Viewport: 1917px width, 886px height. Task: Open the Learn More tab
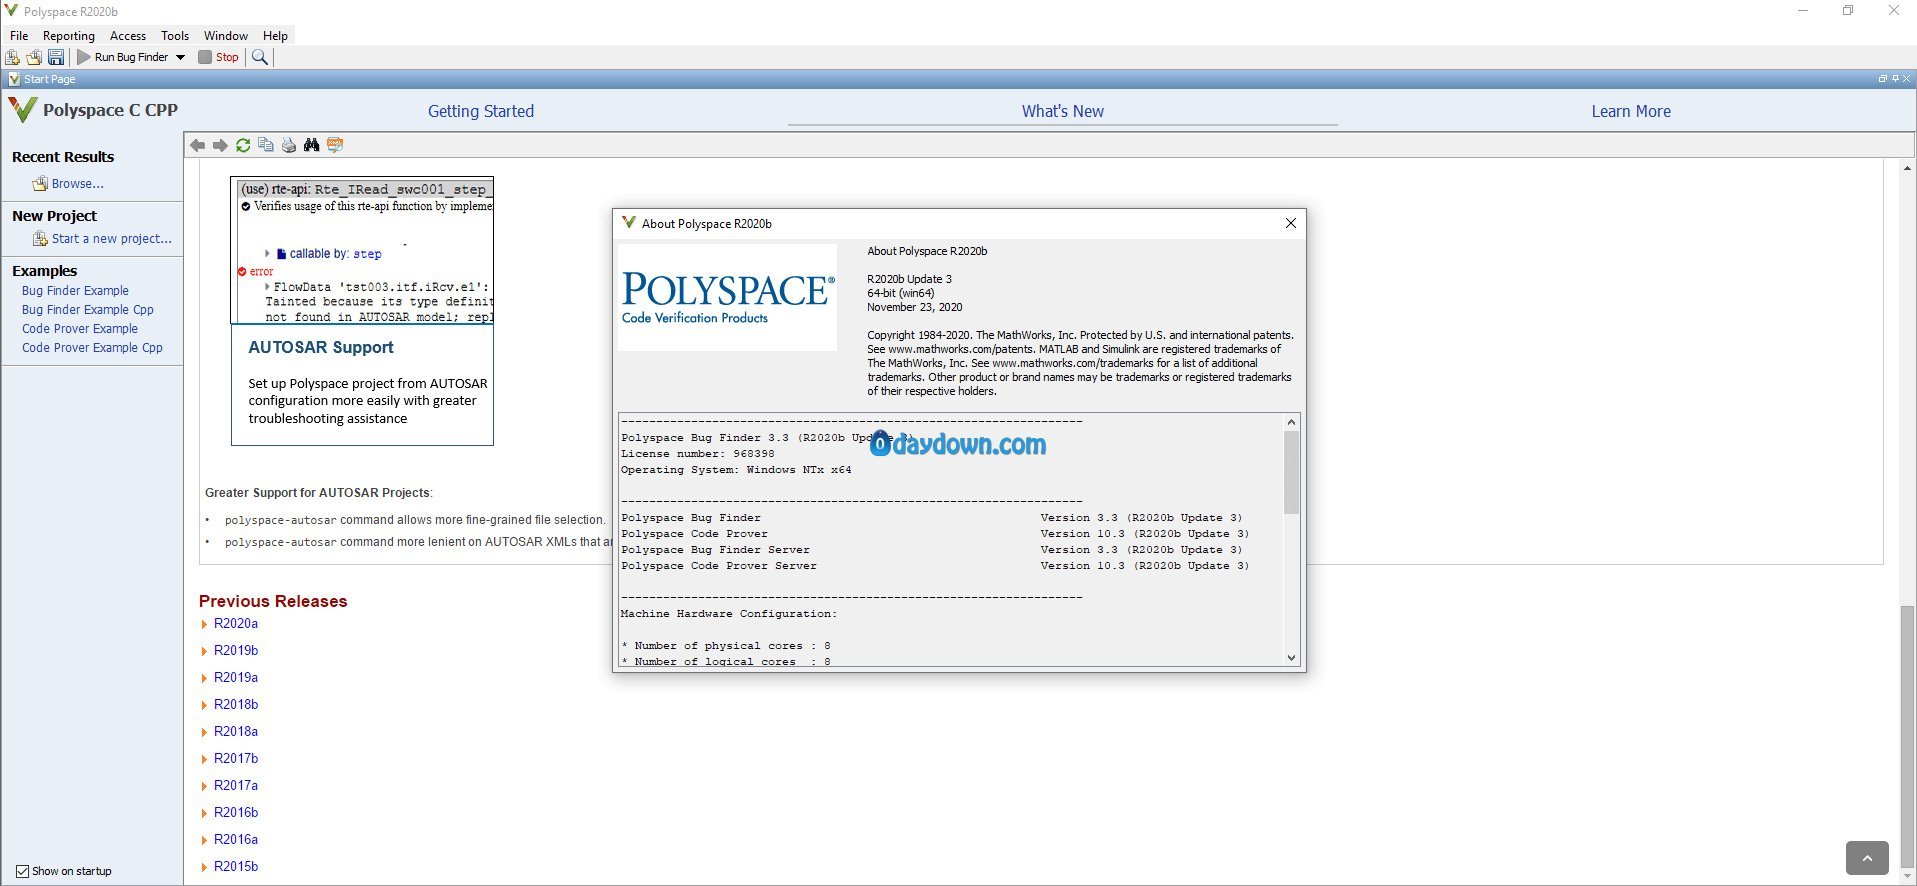(1630, 111)
